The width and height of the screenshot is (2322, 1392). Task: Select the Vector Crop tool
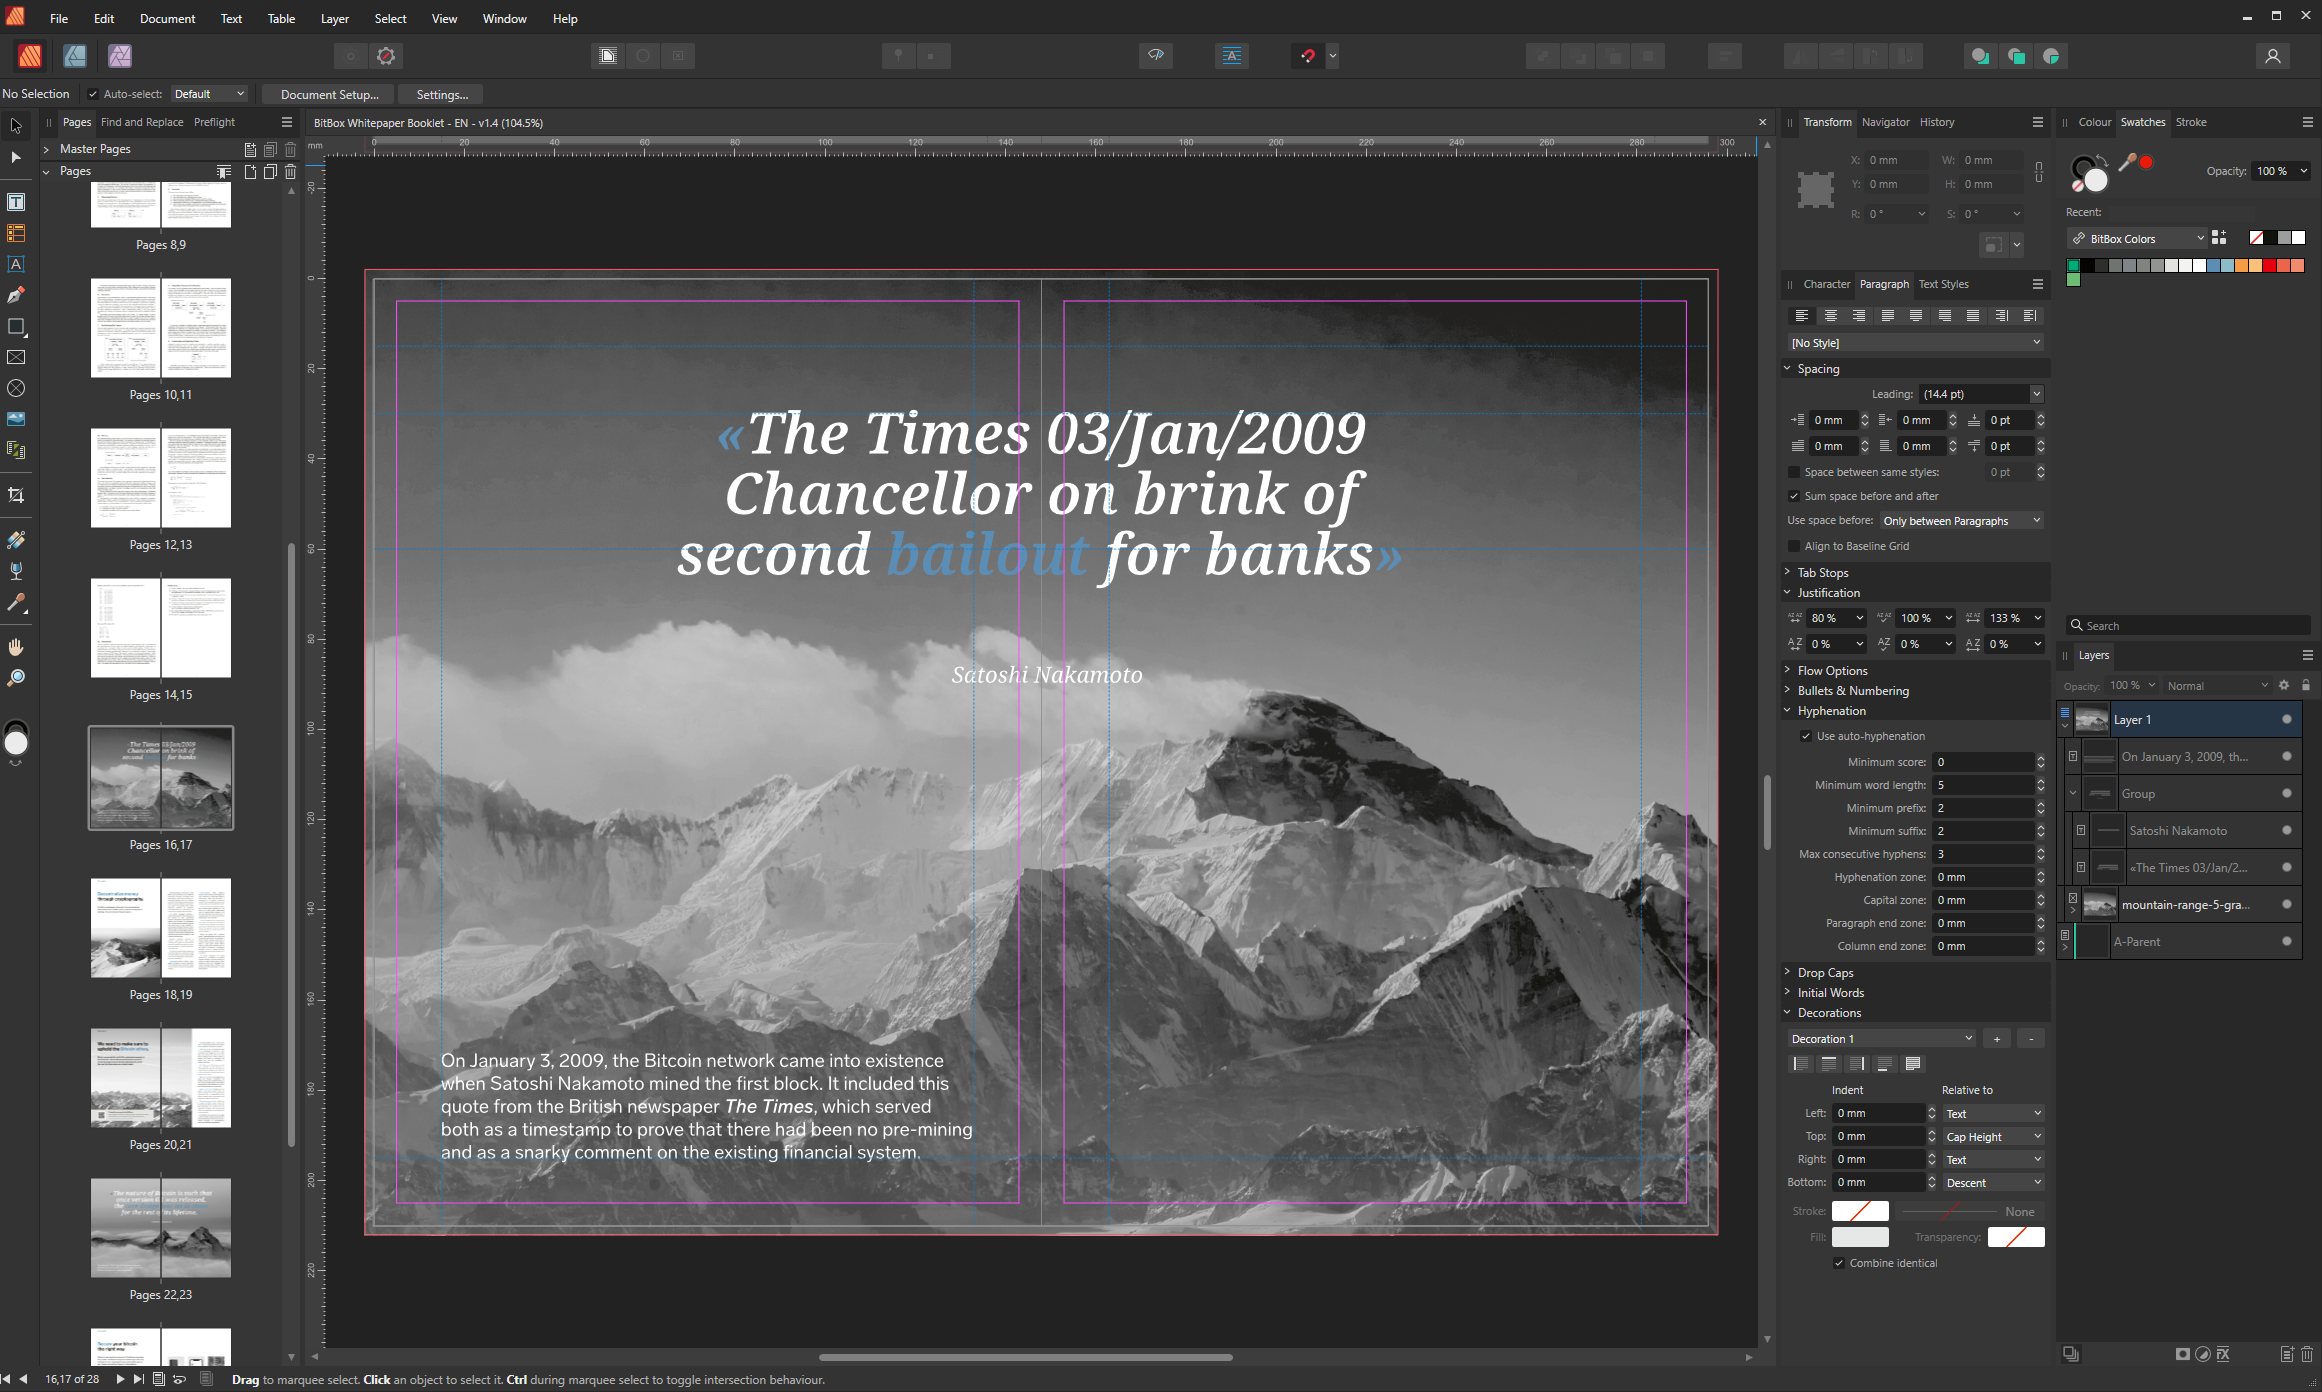point(16,495)
